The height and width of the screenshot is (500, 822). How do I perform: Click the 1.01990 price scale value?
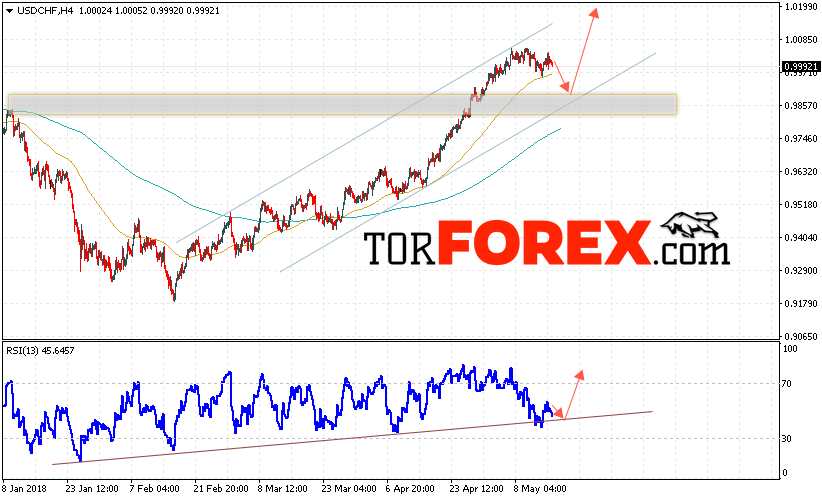801,7
